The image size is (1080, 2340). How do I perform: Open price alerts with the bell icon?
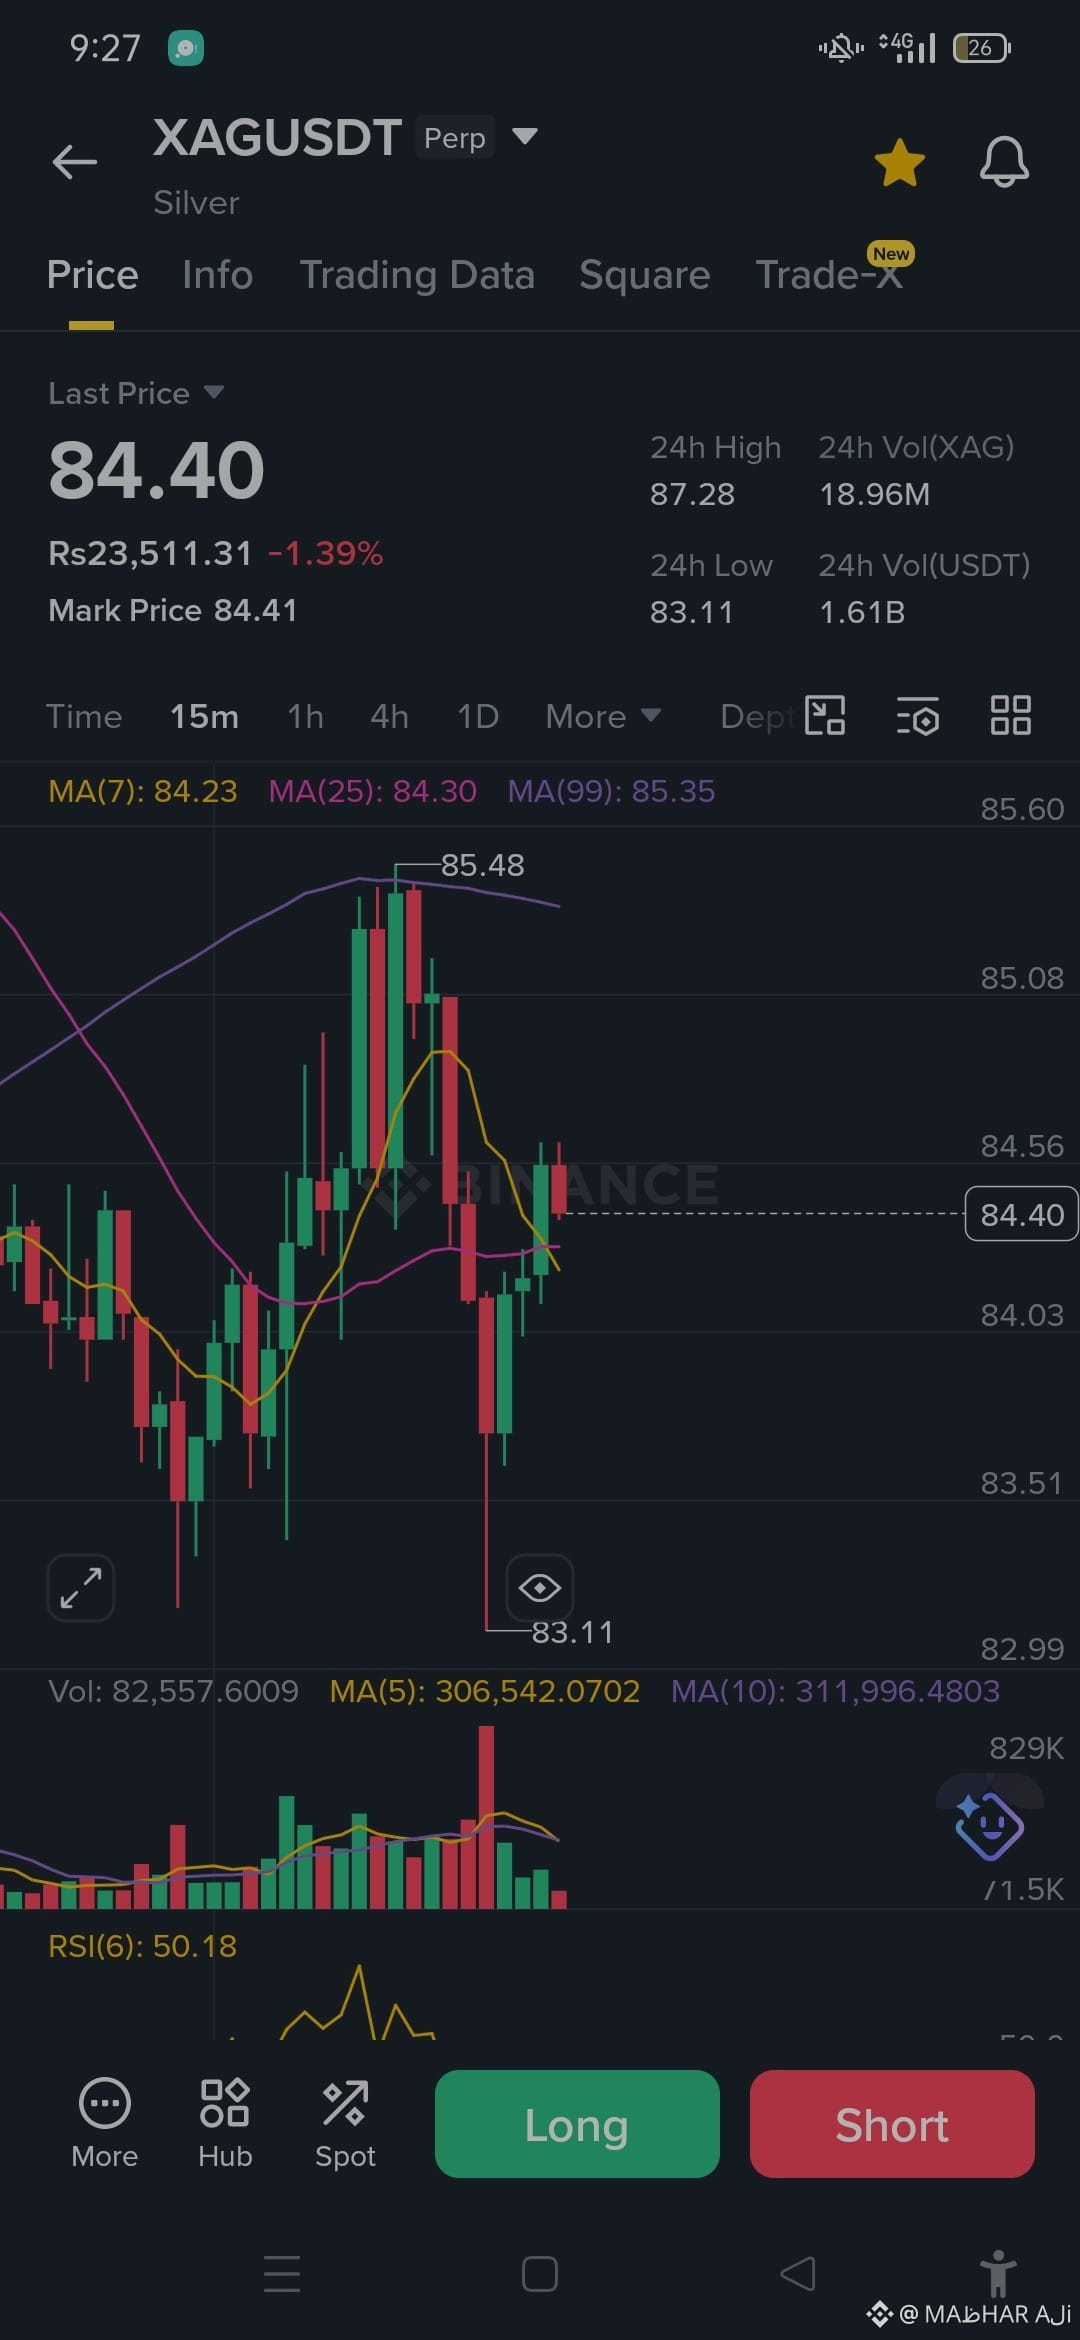click(1004, 161)
